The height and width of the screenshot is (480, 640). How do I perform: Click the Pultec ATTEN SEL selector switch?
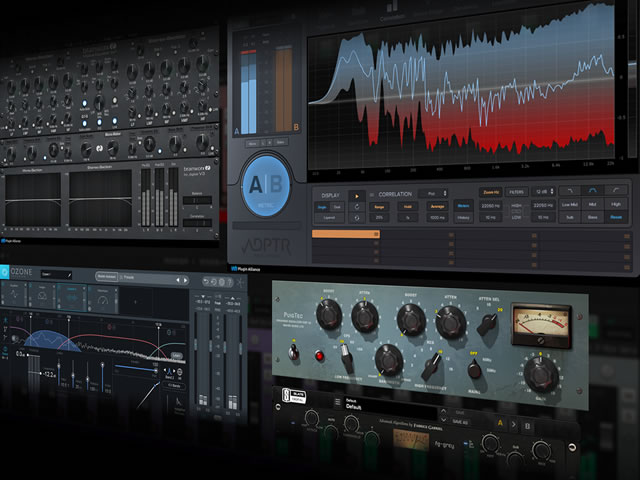coord(487,324)
